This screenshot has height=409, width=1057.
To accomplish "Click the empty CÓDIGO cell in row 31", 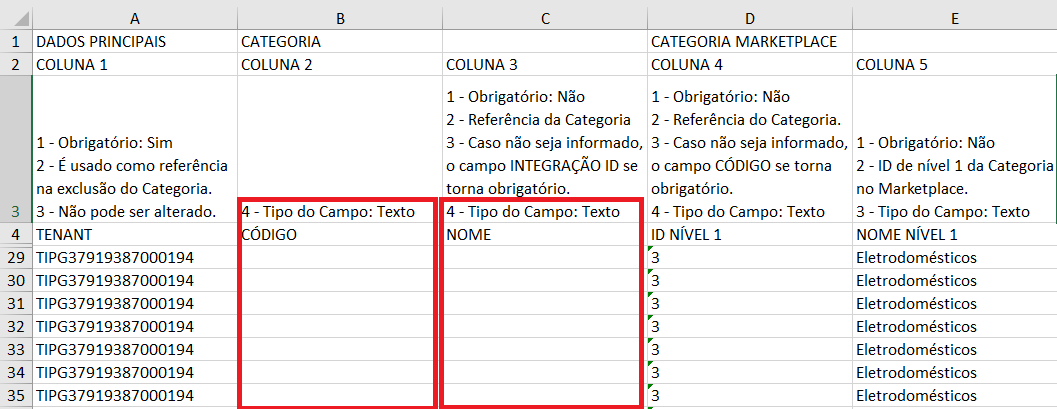I will 337,303.
